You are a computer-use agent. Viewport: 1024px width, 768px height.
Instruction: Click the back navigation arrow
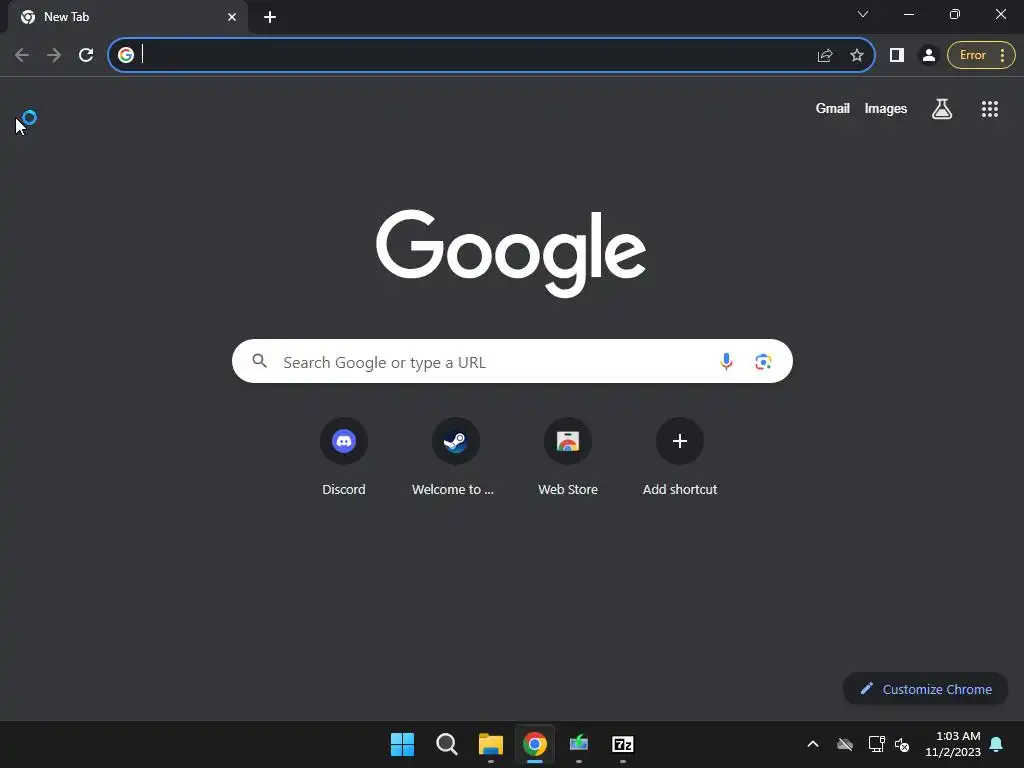[22, 55]
